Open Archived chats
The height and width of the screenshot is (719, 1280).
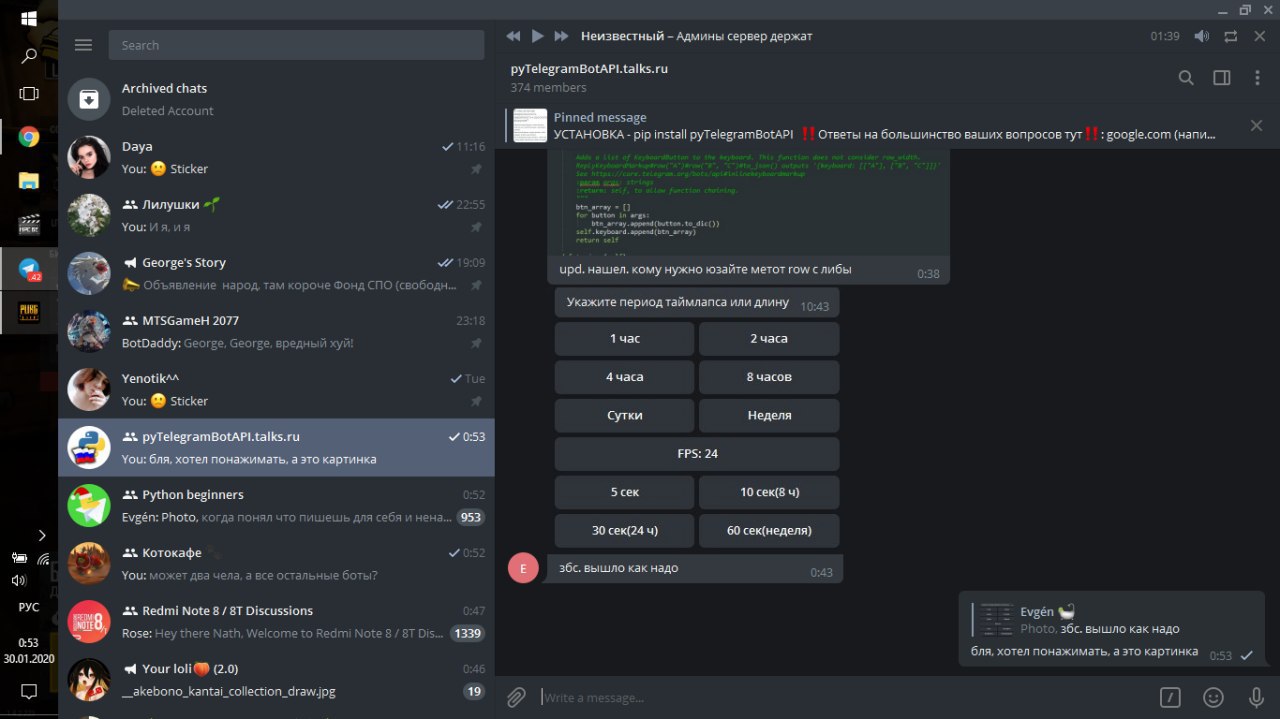(276, 99)
